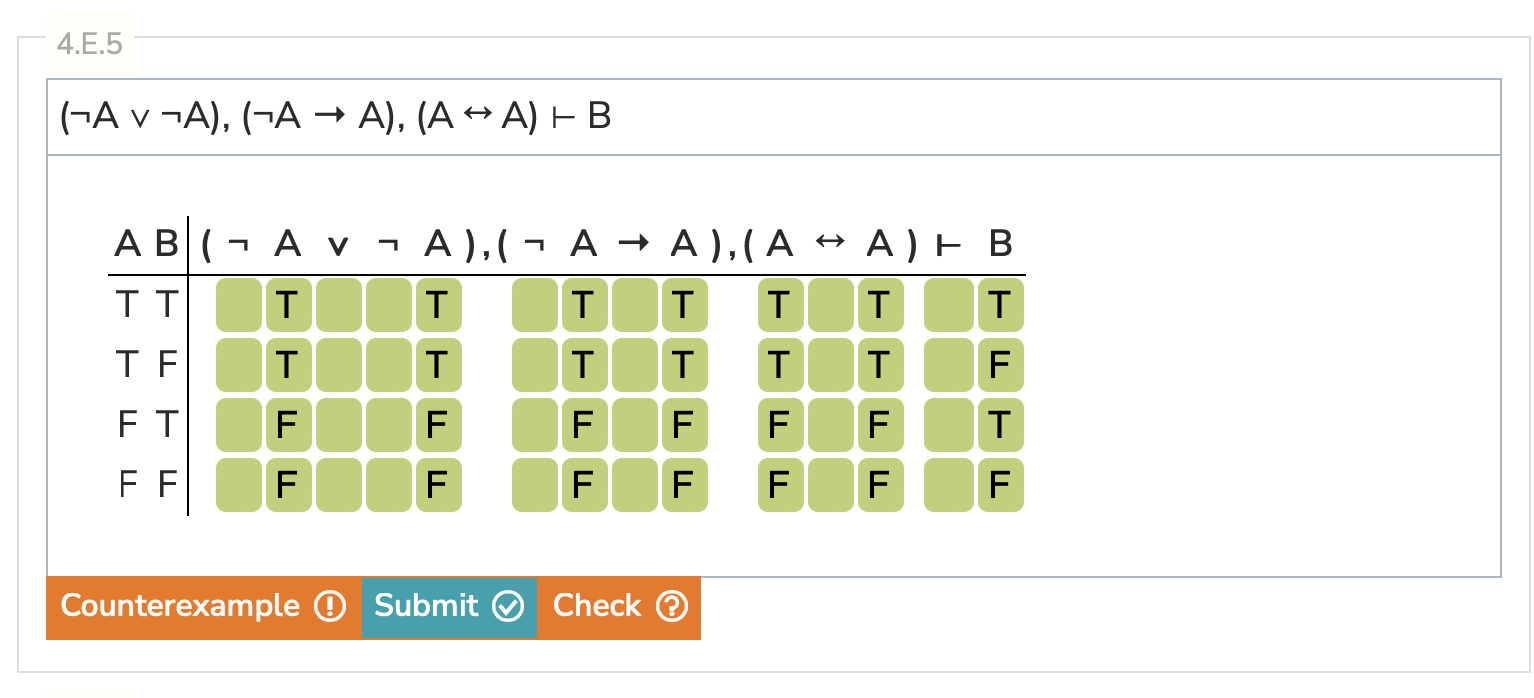Viewport: 1534px width, 698px height.
Task: Click the A B column header
Action: (145, 243)
